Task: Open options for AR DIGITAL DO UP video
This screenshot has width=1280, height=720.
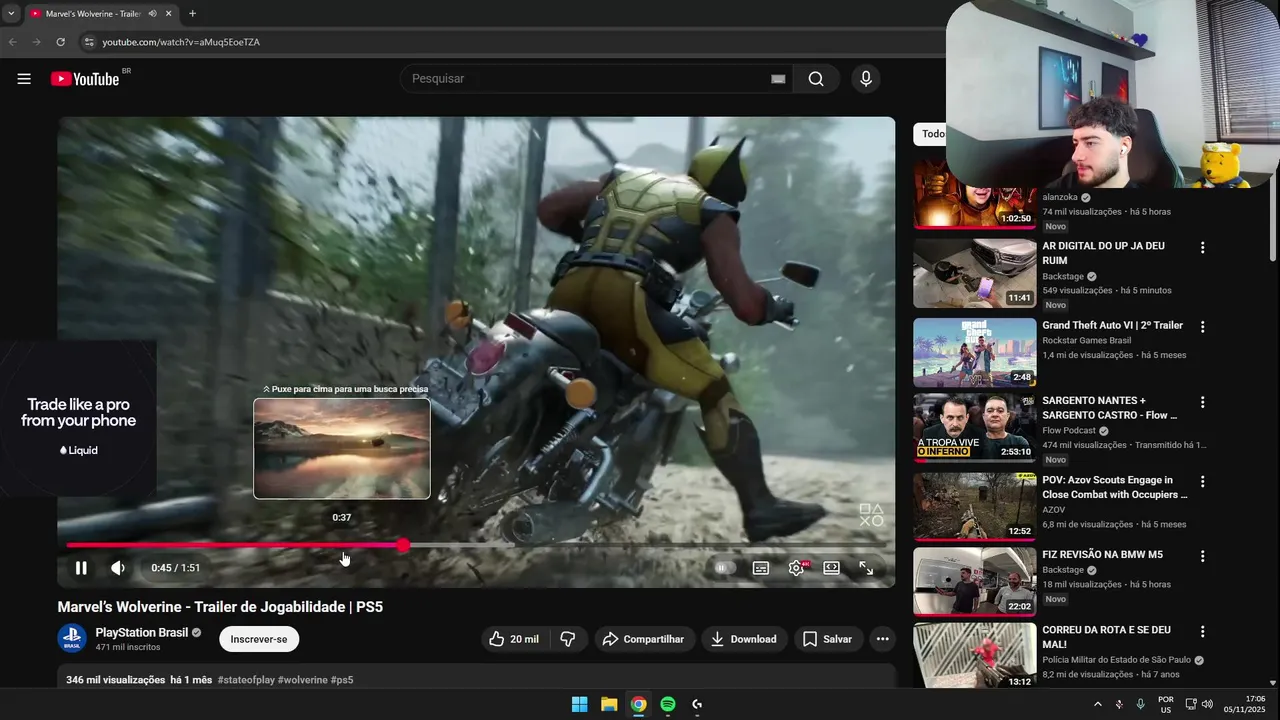Action: click(x=1202, y=248)
